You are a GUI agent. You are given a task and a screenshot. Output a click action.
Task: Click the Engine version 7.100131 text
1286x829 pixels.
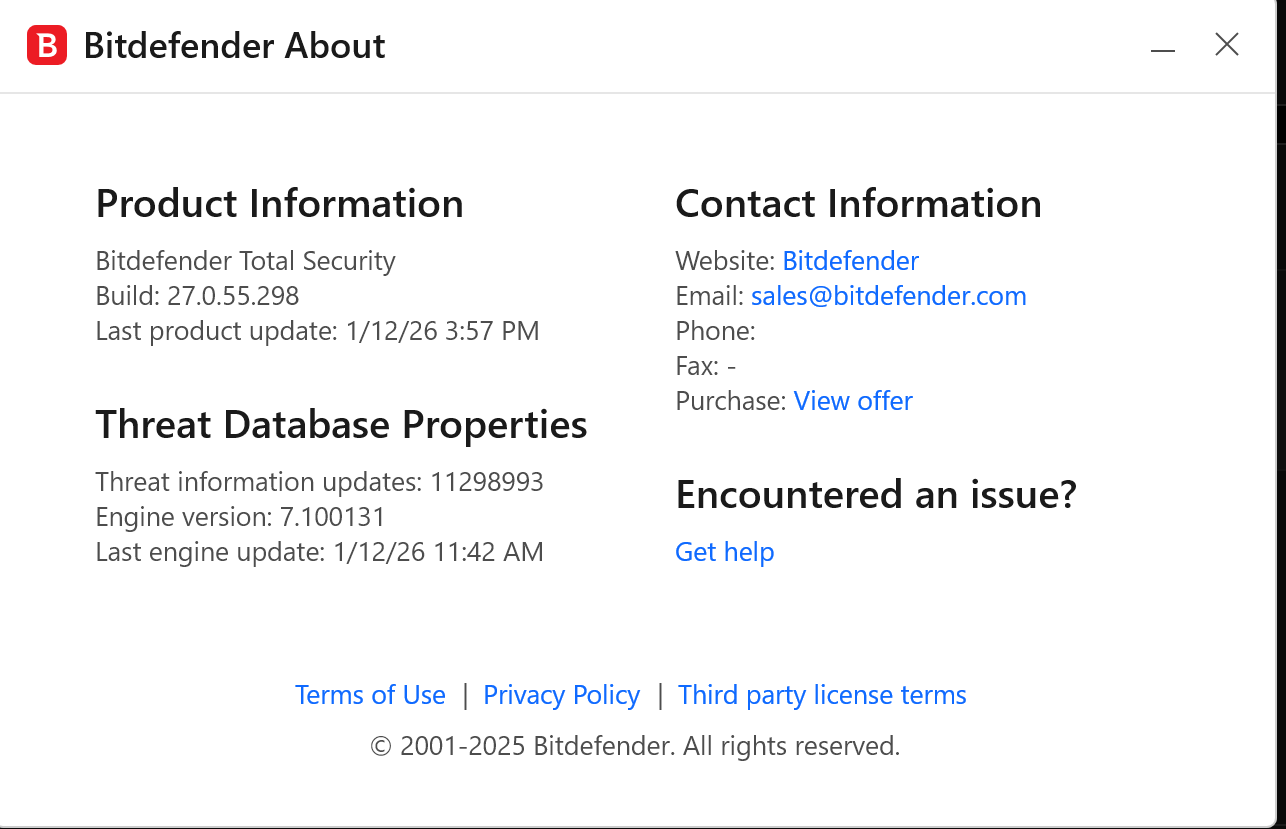tap(240, 517)
